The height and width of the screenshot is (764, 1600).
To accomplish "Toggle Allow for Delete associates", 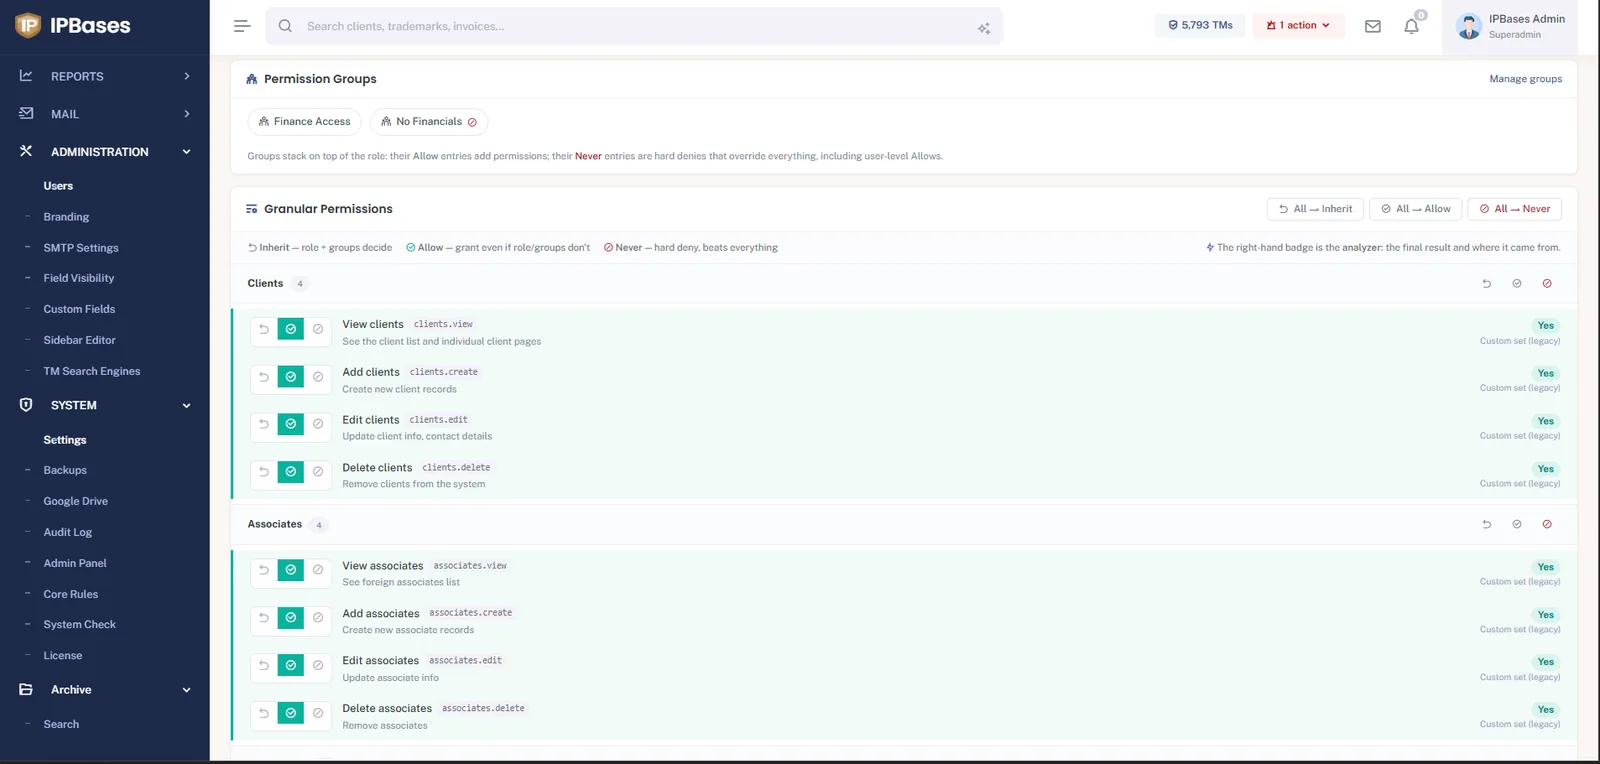I will [291, 713].
